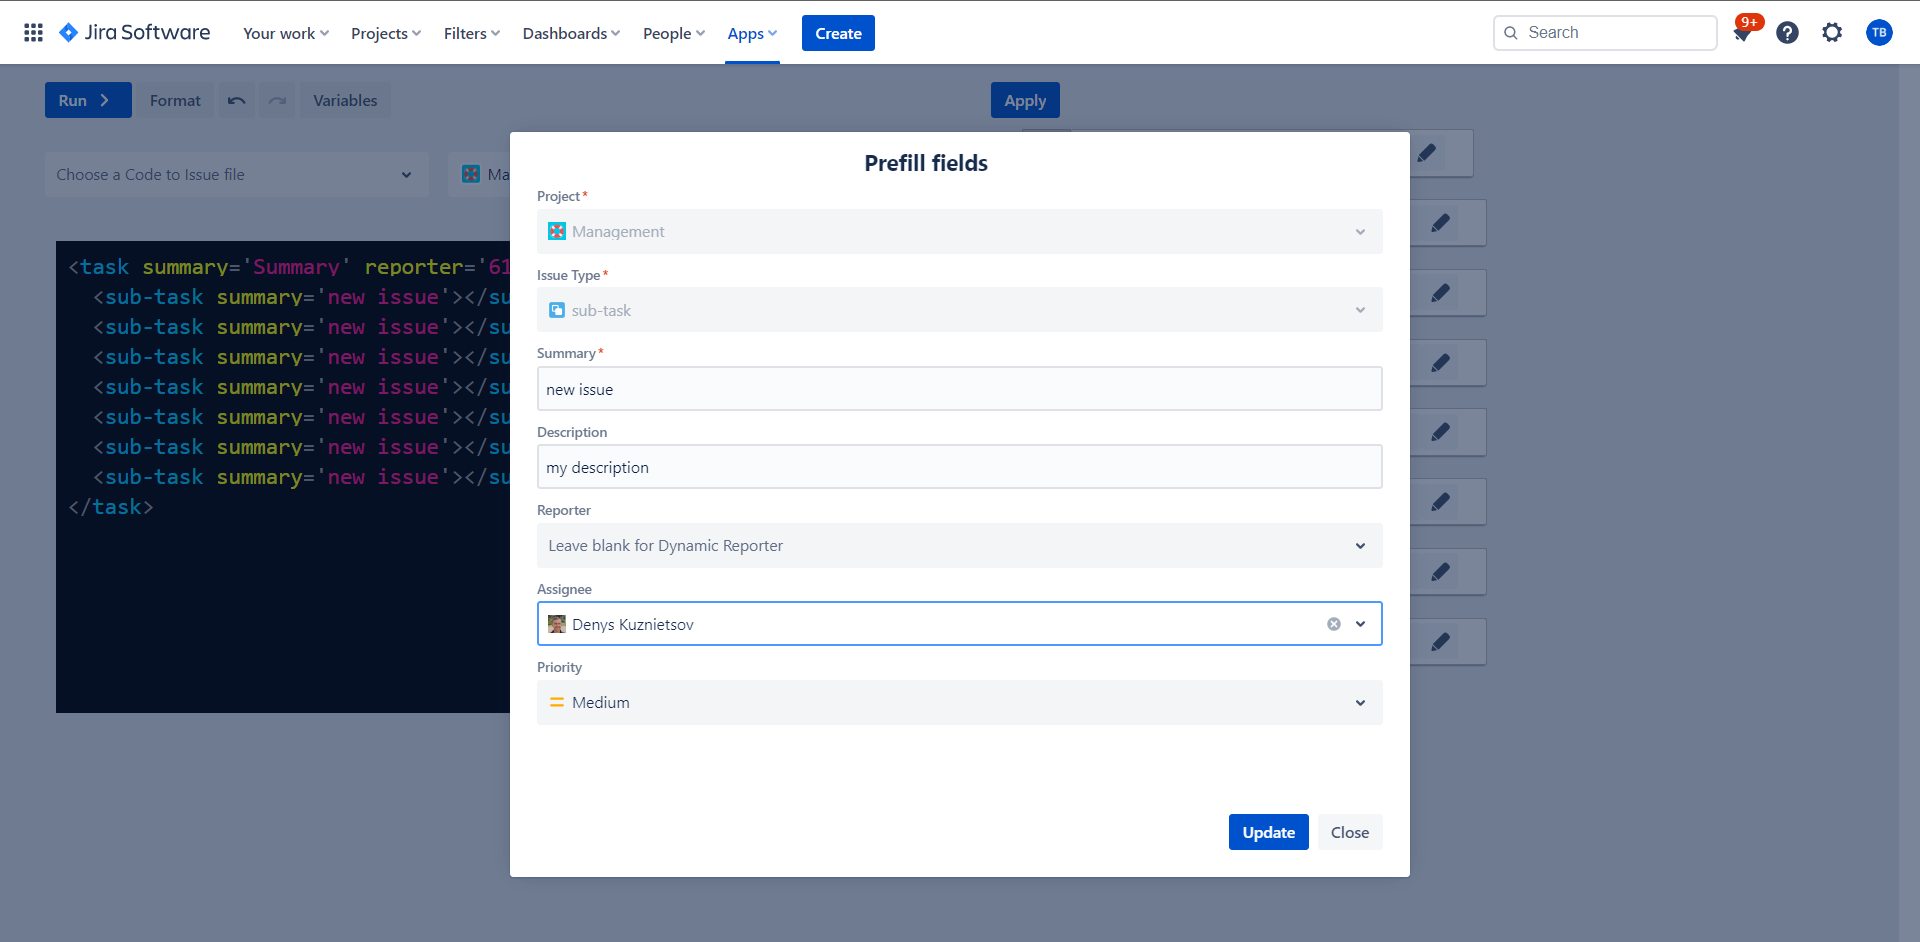The height and width of the screenshot is (942, 1920).
Task: Open the Apps menu
Action: coord(752,33)
